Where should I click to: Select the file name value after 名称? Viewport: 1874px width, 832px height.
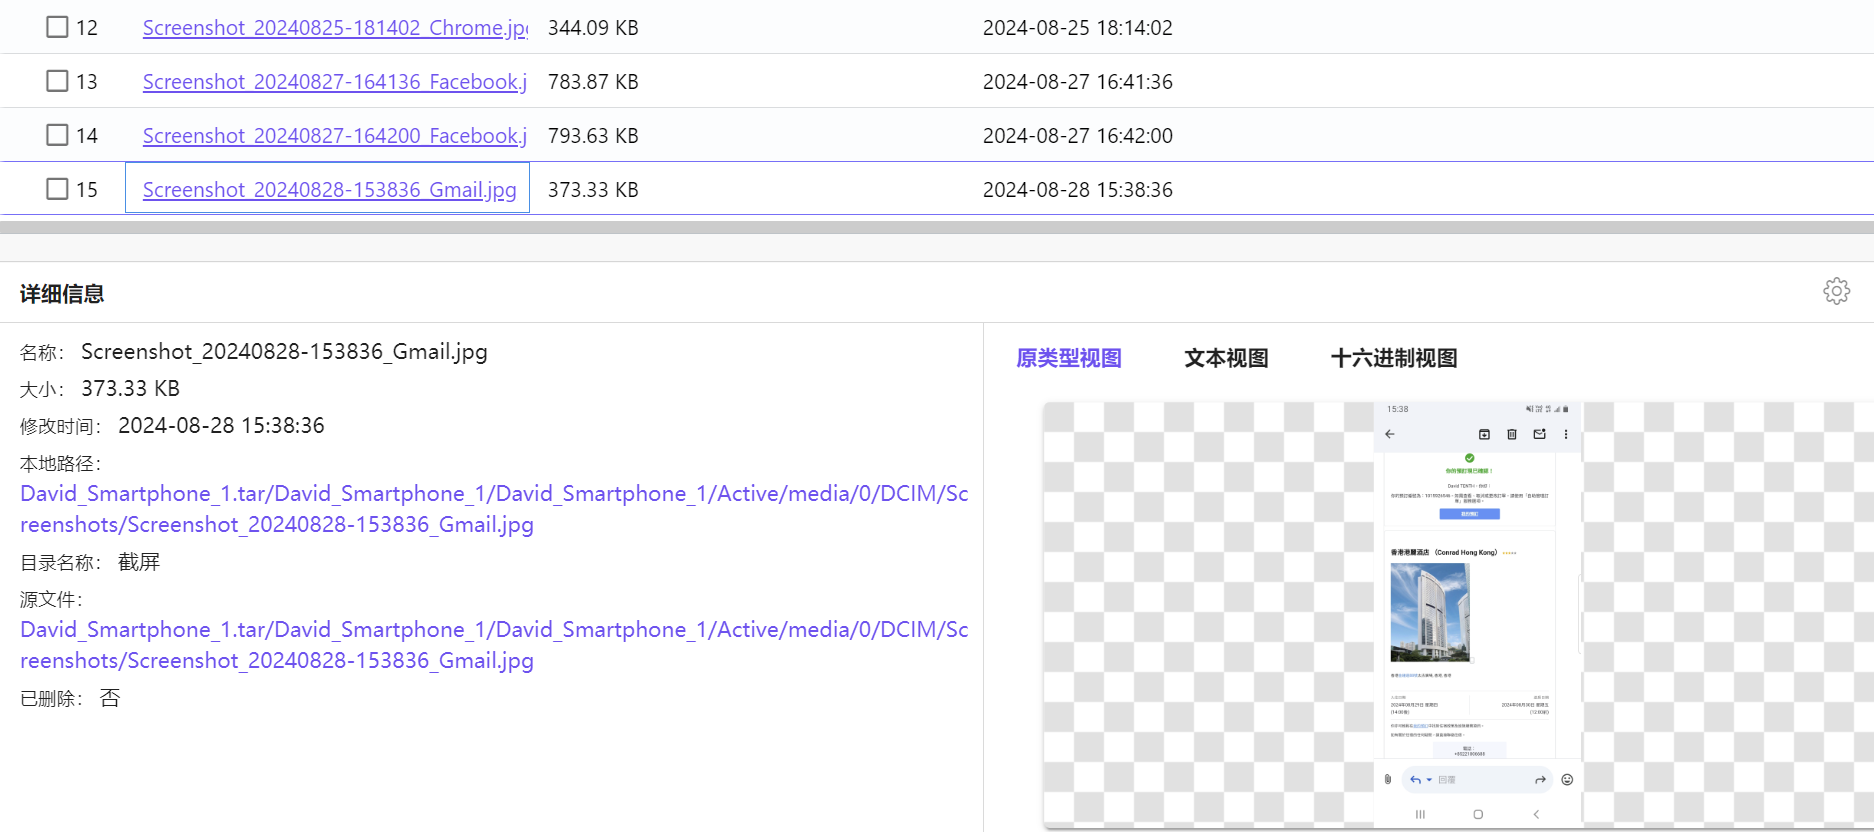[284, 352]
